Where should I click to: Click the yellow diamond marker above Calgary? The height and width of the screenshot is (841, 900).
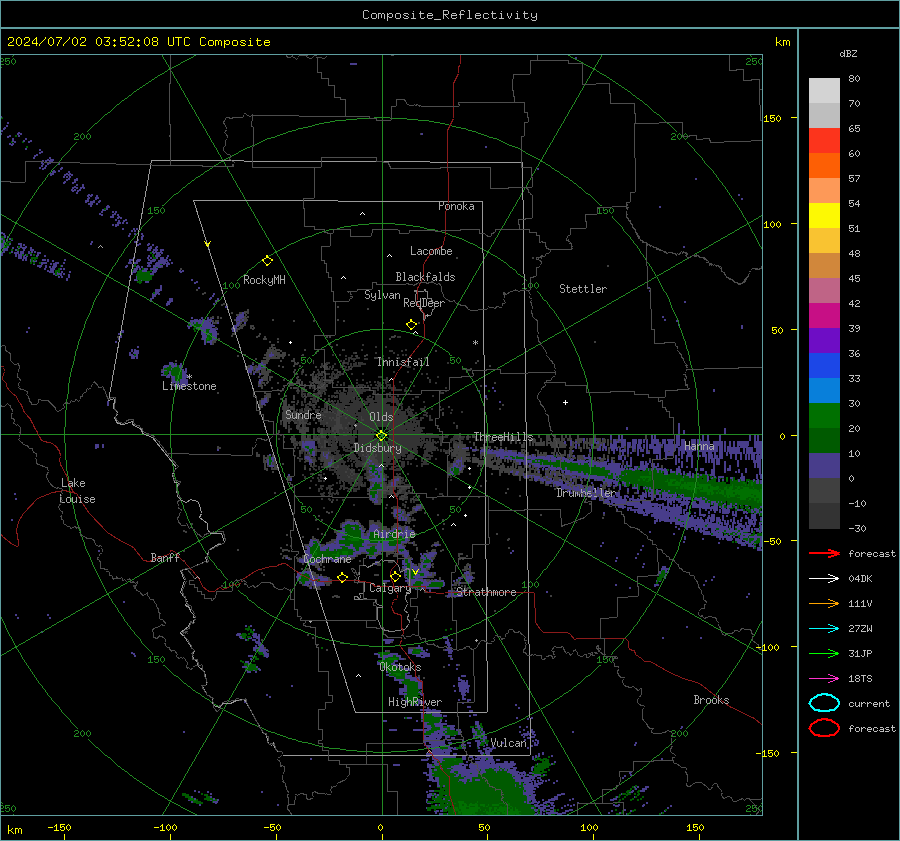coord(395,576)
